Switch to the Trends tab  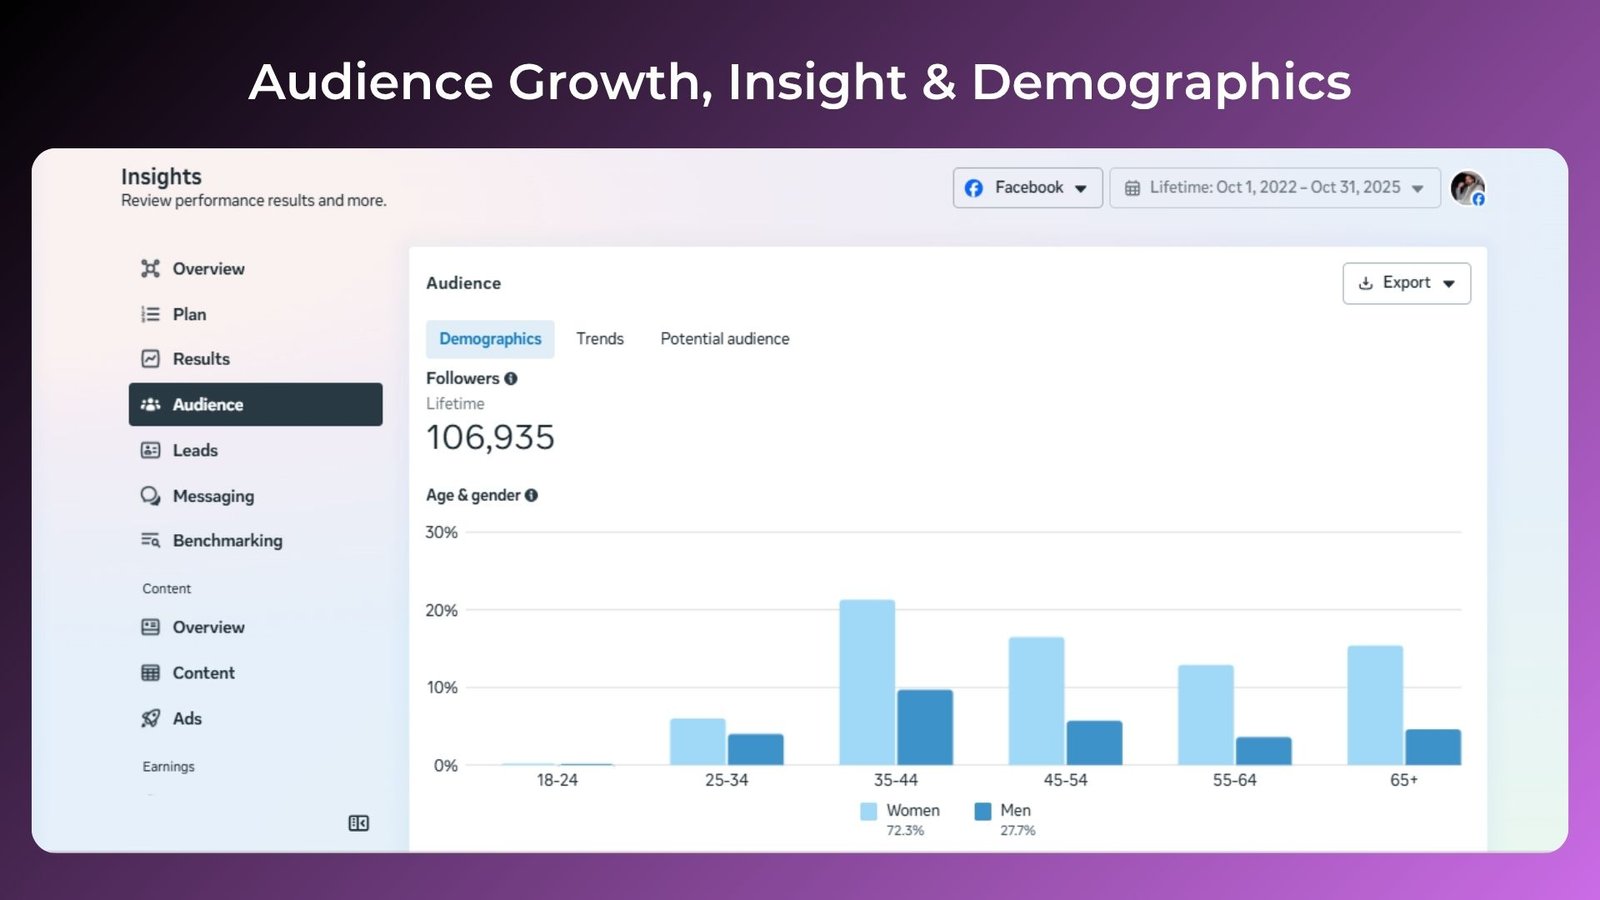(x=600, y=339)
